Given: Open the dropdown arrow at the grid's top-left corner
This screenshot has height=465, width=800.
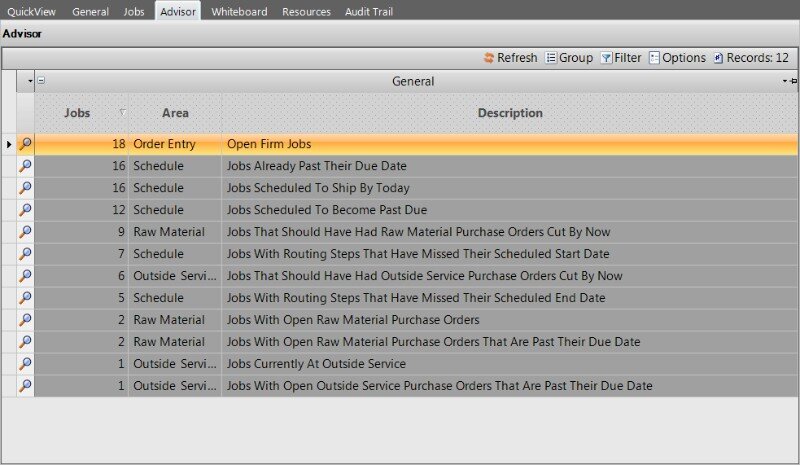Looking at the screenshot, I should tap(30, 81).
